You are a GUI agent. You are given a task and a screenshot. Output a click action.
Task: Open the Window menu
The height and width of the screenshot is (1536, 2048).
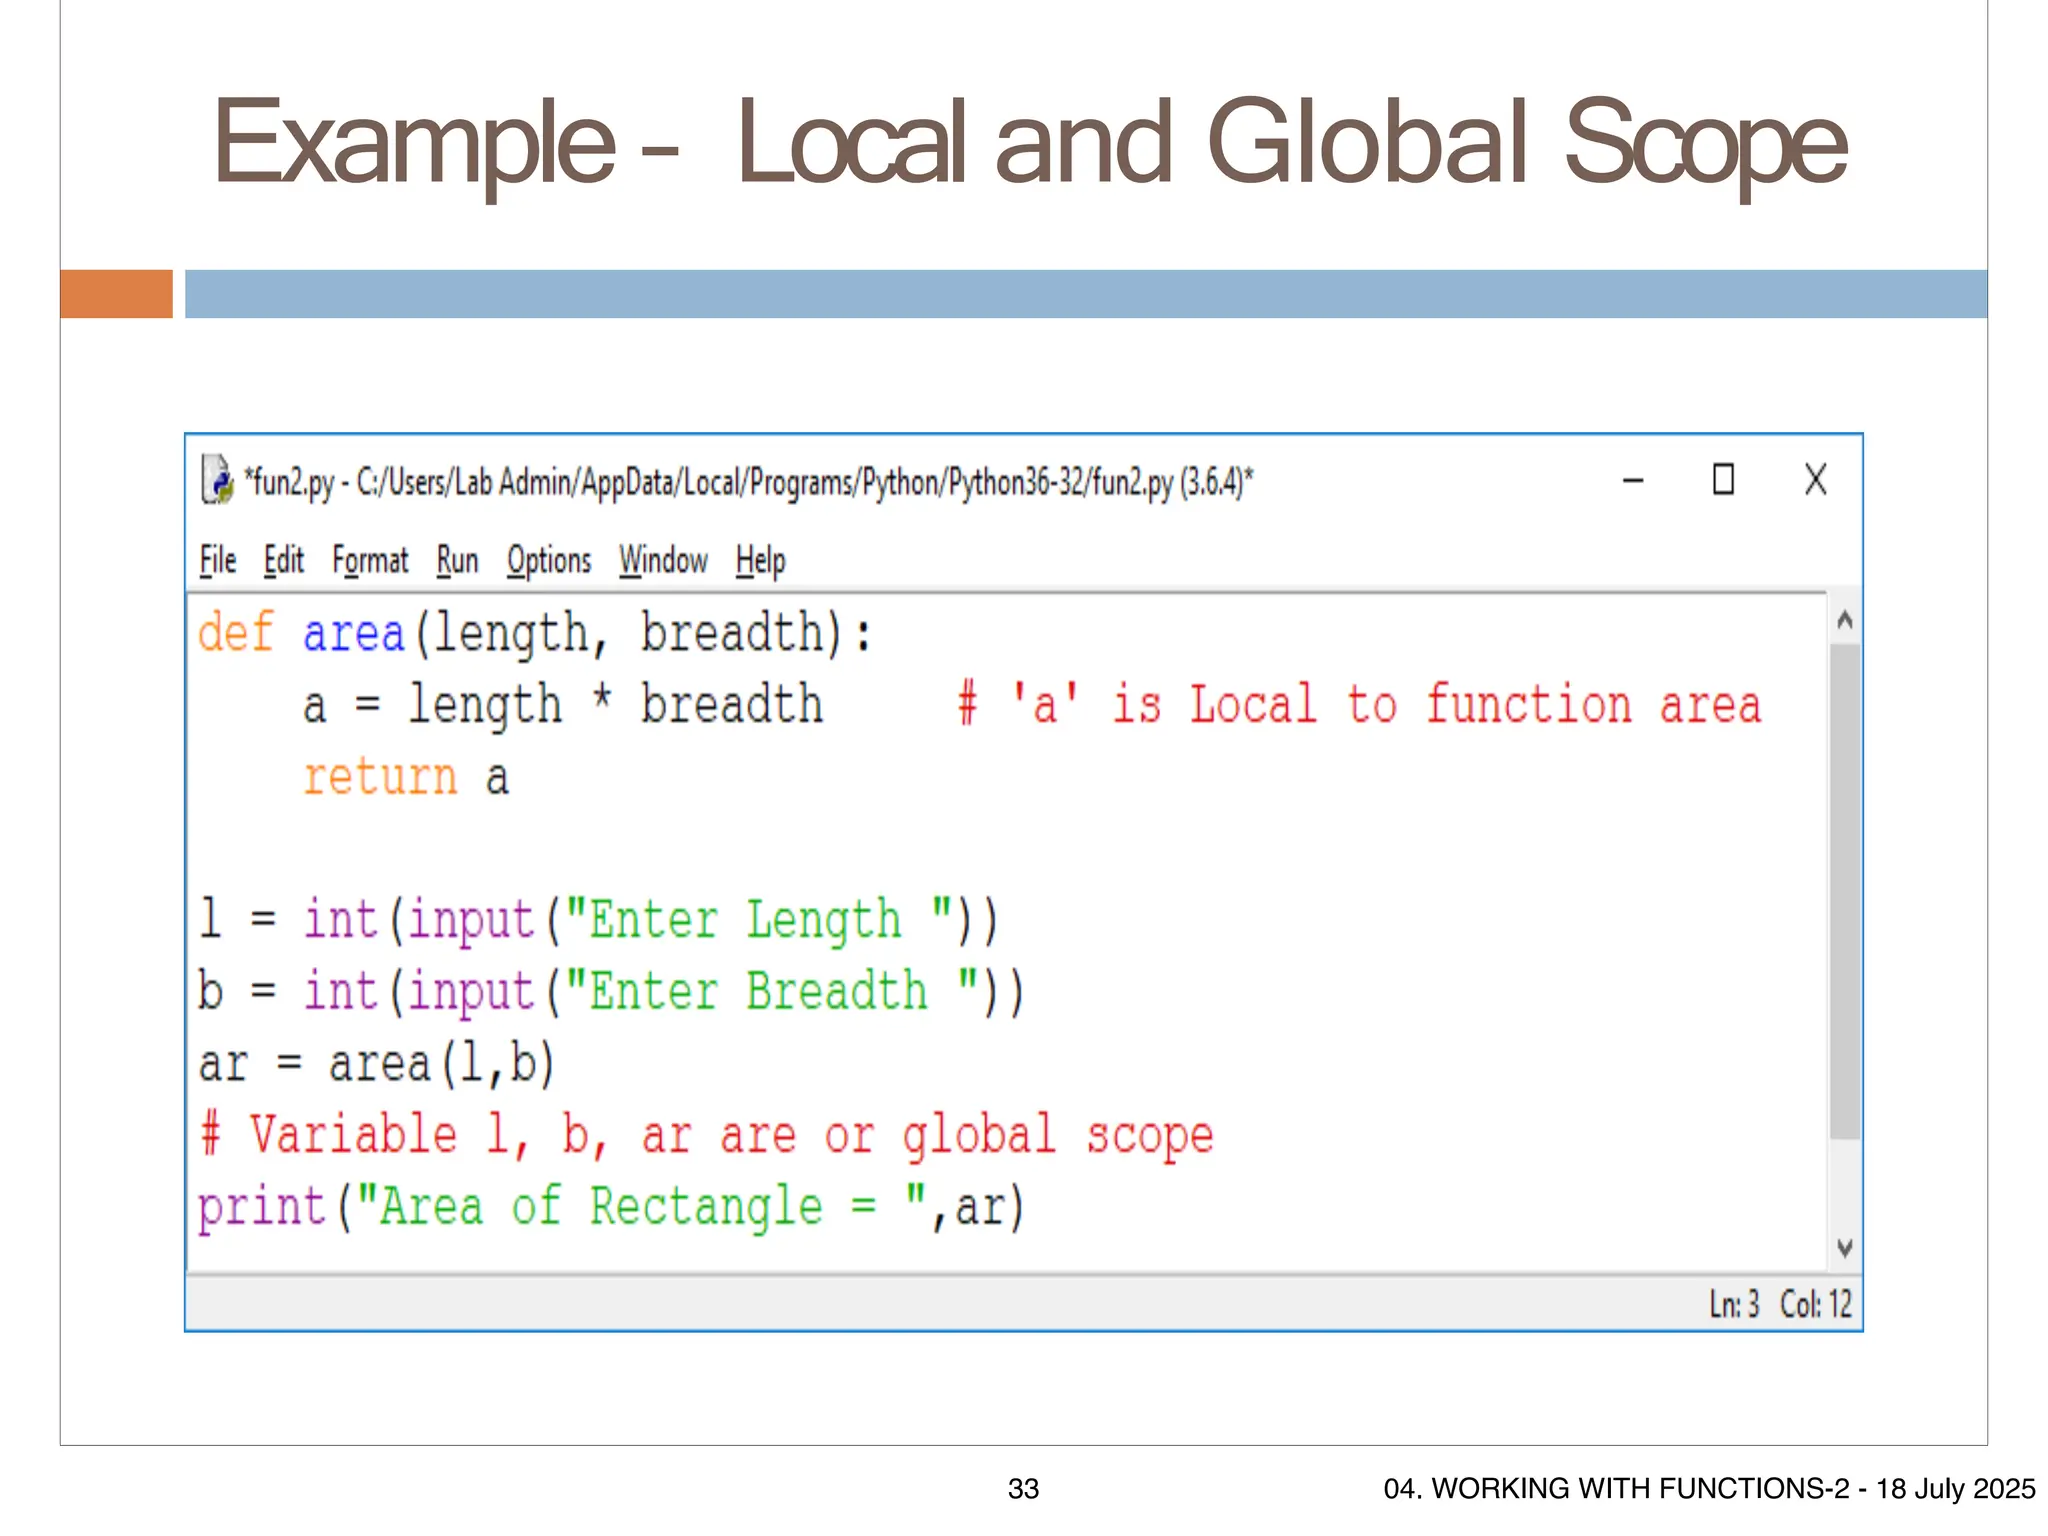(663, 560)
